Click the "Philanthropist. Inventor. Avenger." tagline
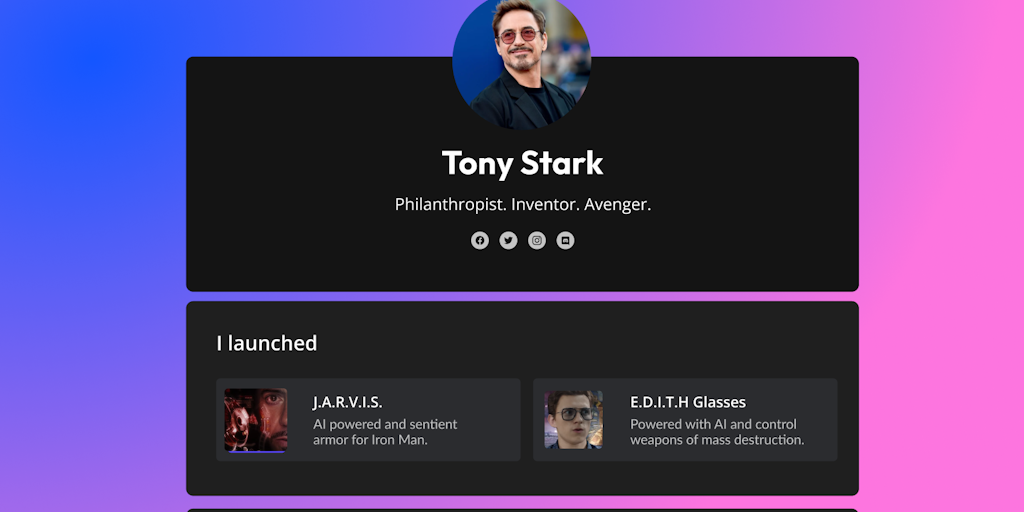The width and height of the screenshot is (1024, 512). 522,204
